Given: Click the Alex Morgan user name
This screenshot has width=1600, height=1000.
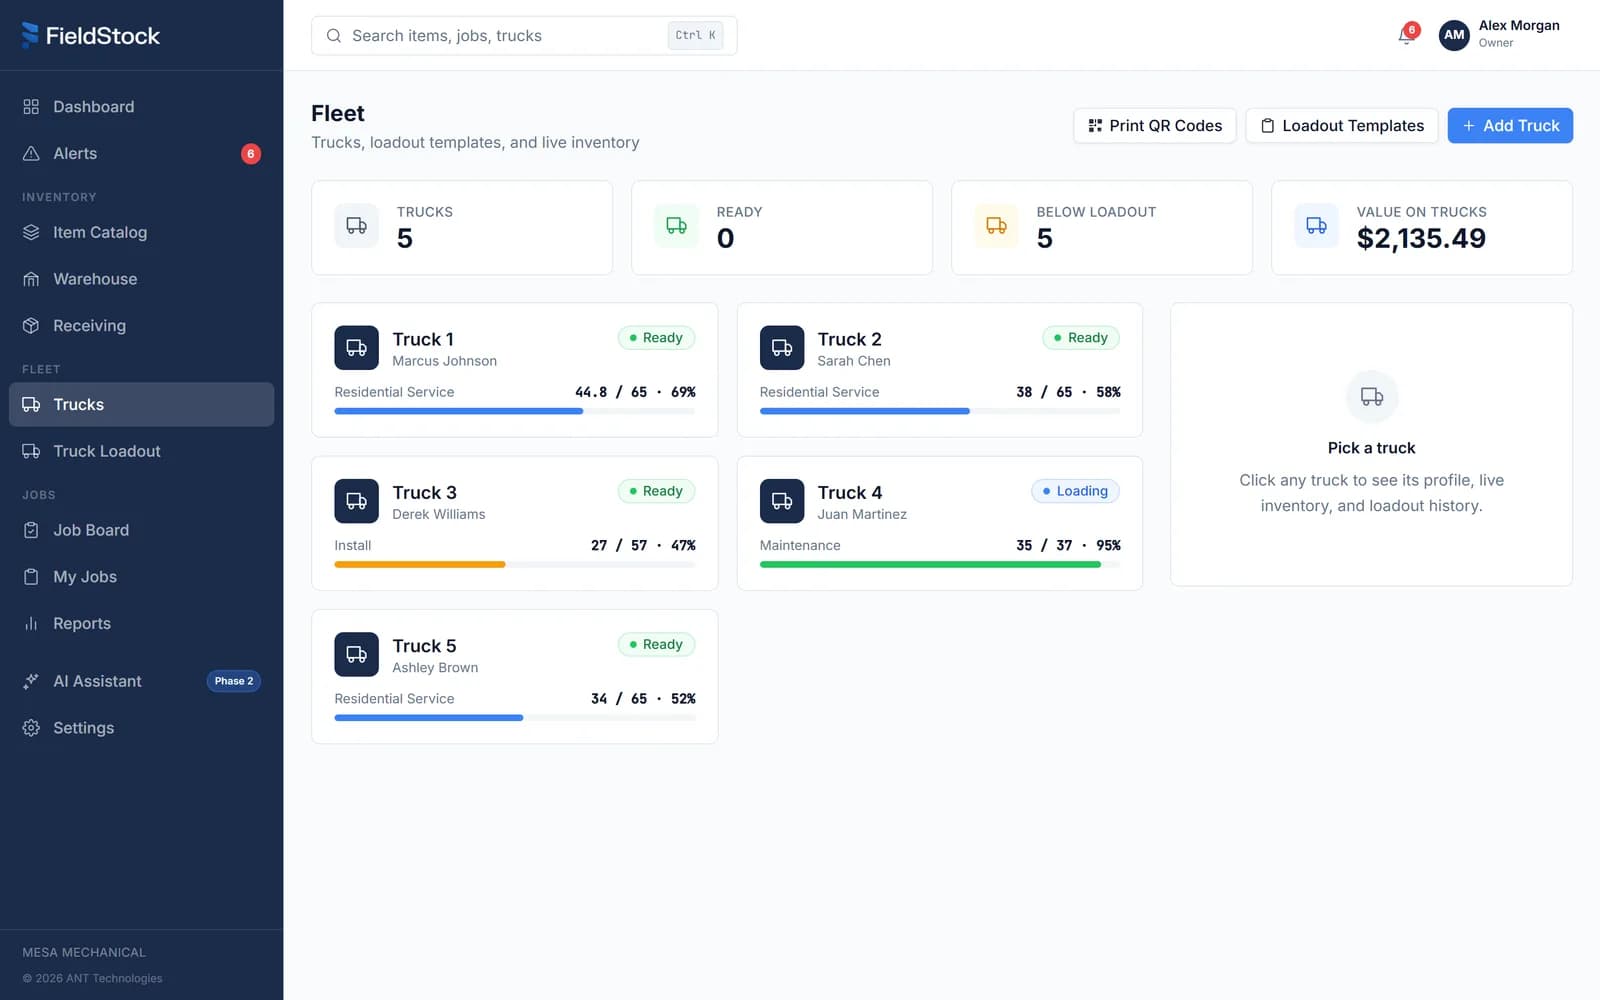Looking at the screenshot, I should [x=1519, y=26].
